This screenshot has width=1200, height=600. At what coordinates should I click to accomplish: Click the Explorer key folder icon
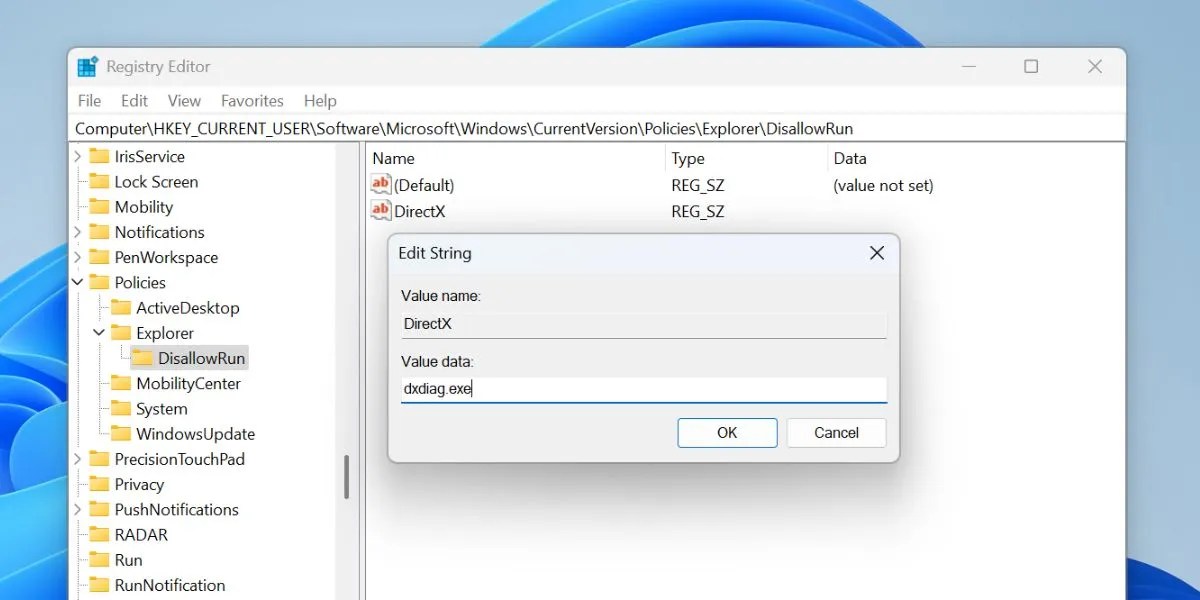tap(122, 332)
